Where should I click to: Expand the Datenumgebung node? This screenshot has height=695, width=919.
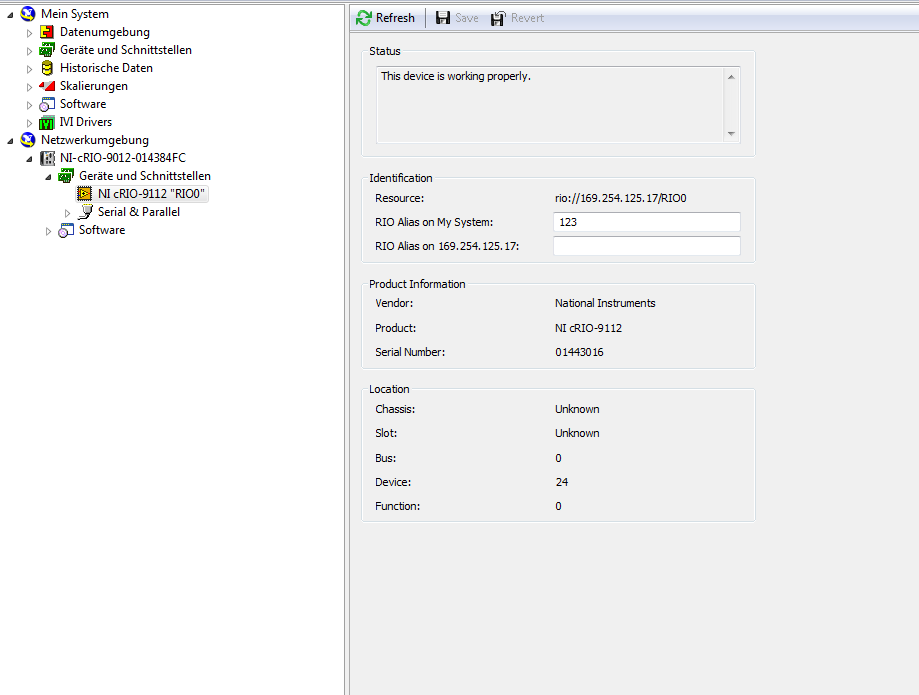pyautogui.click(x=29, y=33)
